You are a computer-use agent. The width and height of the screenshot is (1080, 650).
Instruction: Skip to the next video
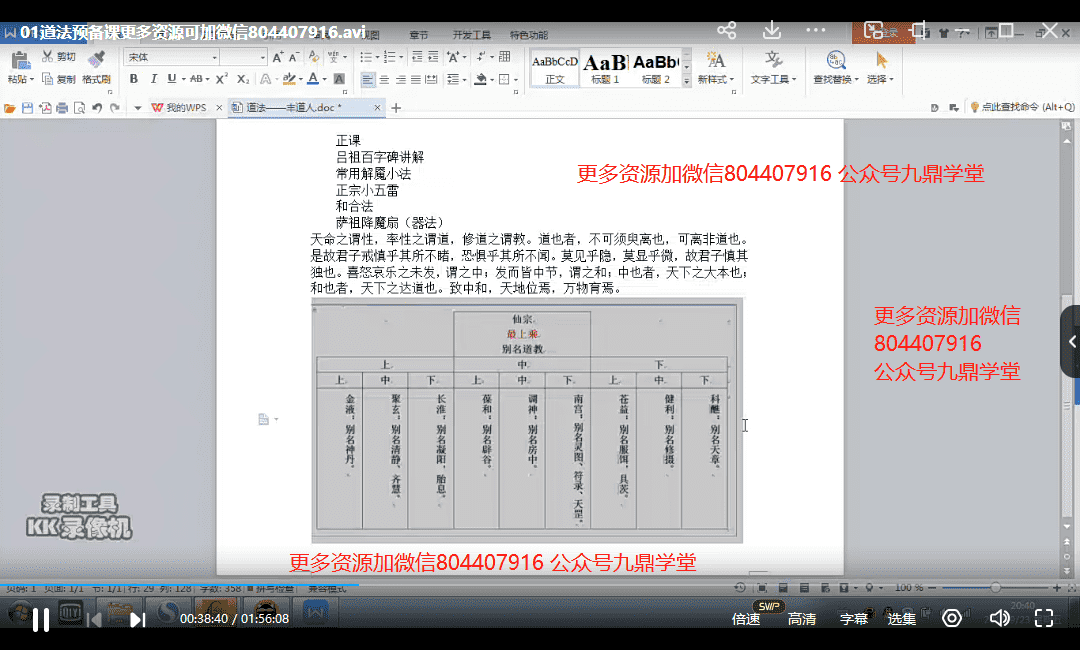coord(138,619)
